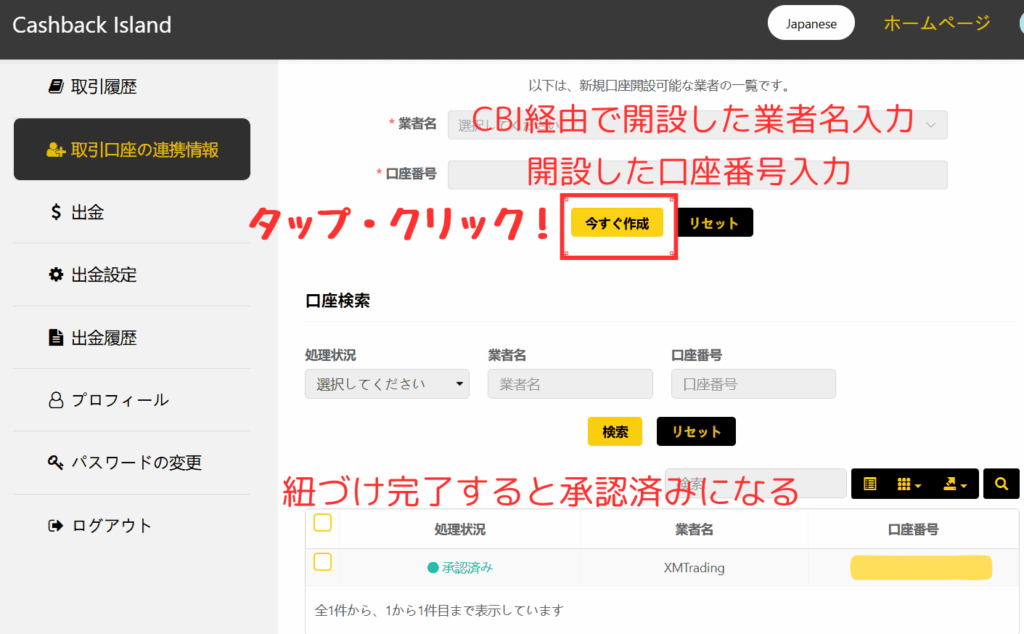Open the 処理状況 選択してください dropdown
This screenshot has width=1024, height=634.
pyautogui.click(x=387, y=384)
